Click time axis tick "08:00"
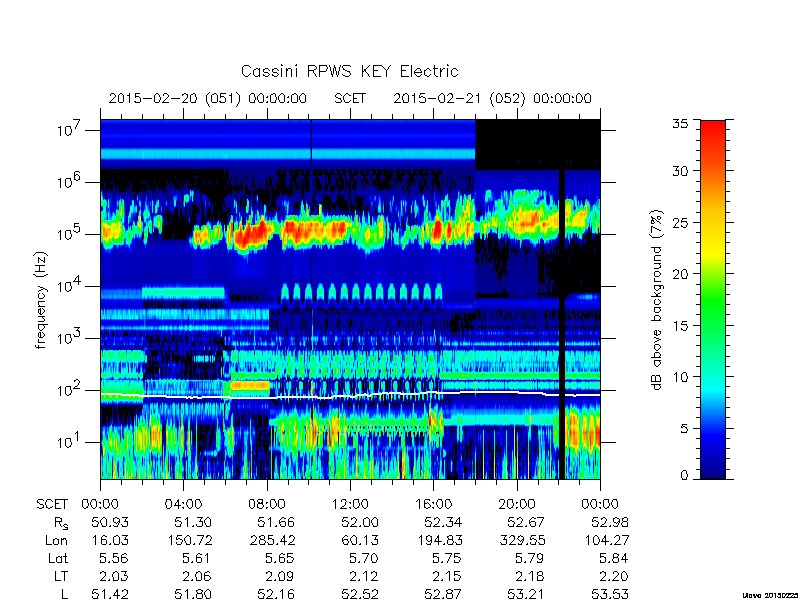This screenshot has width=800, height=600. (267, 505)
